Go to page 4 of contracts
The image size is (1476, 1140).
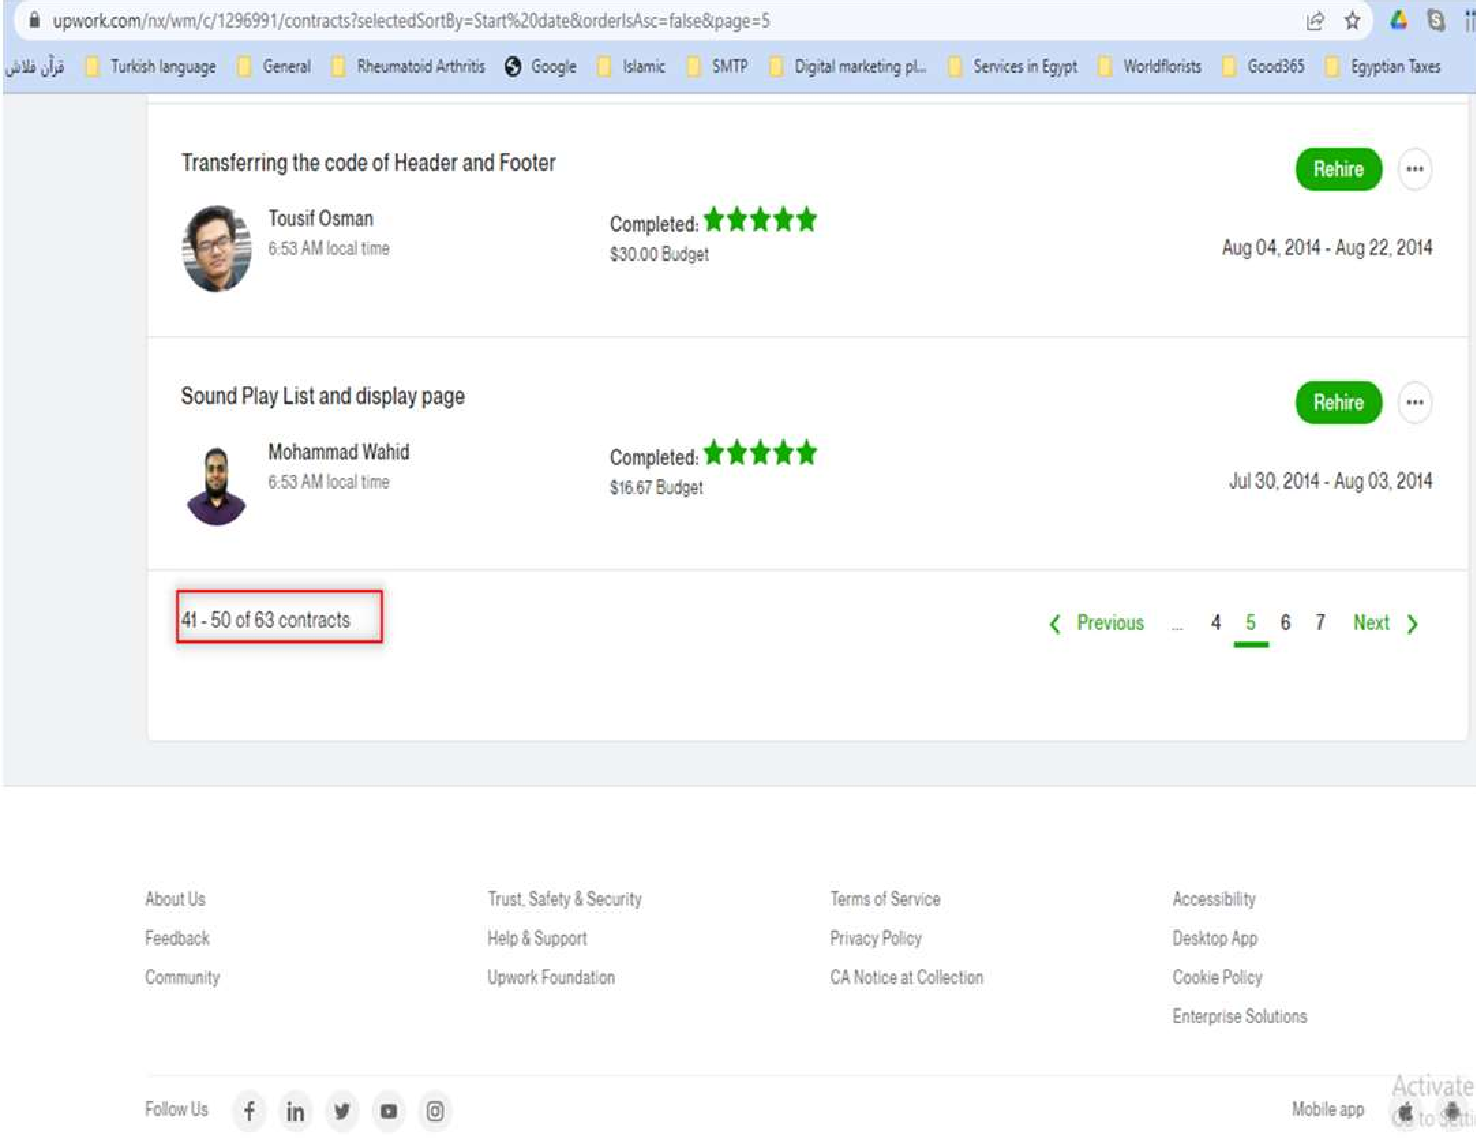coord(1215,623)
